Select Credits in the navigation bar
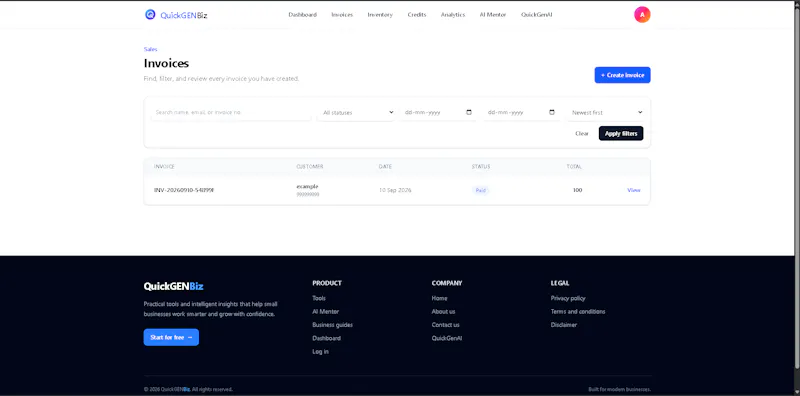Image resolution: width=800 pixels, height=396 pixels. coord(417,15)
